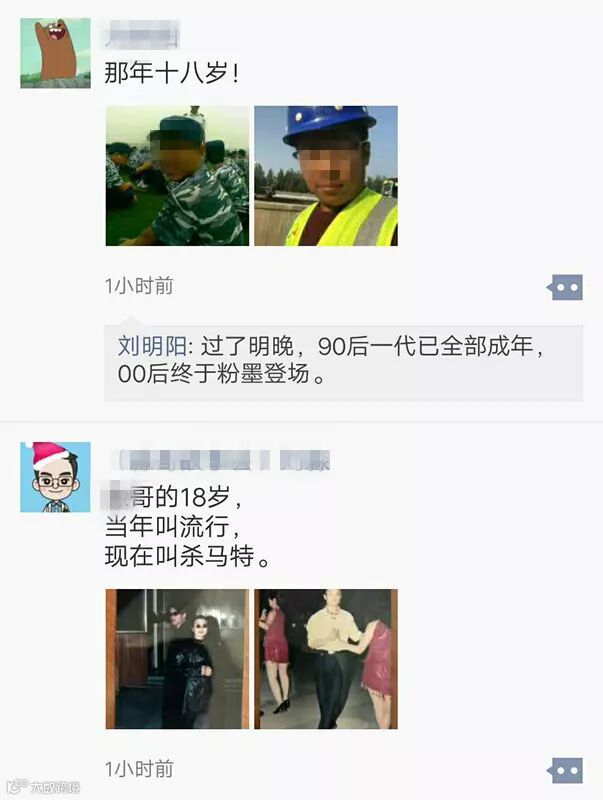This screenshot has width=603, height=800.
Task: Select the post text 那年十八岁!
Action: pos(171,73)
